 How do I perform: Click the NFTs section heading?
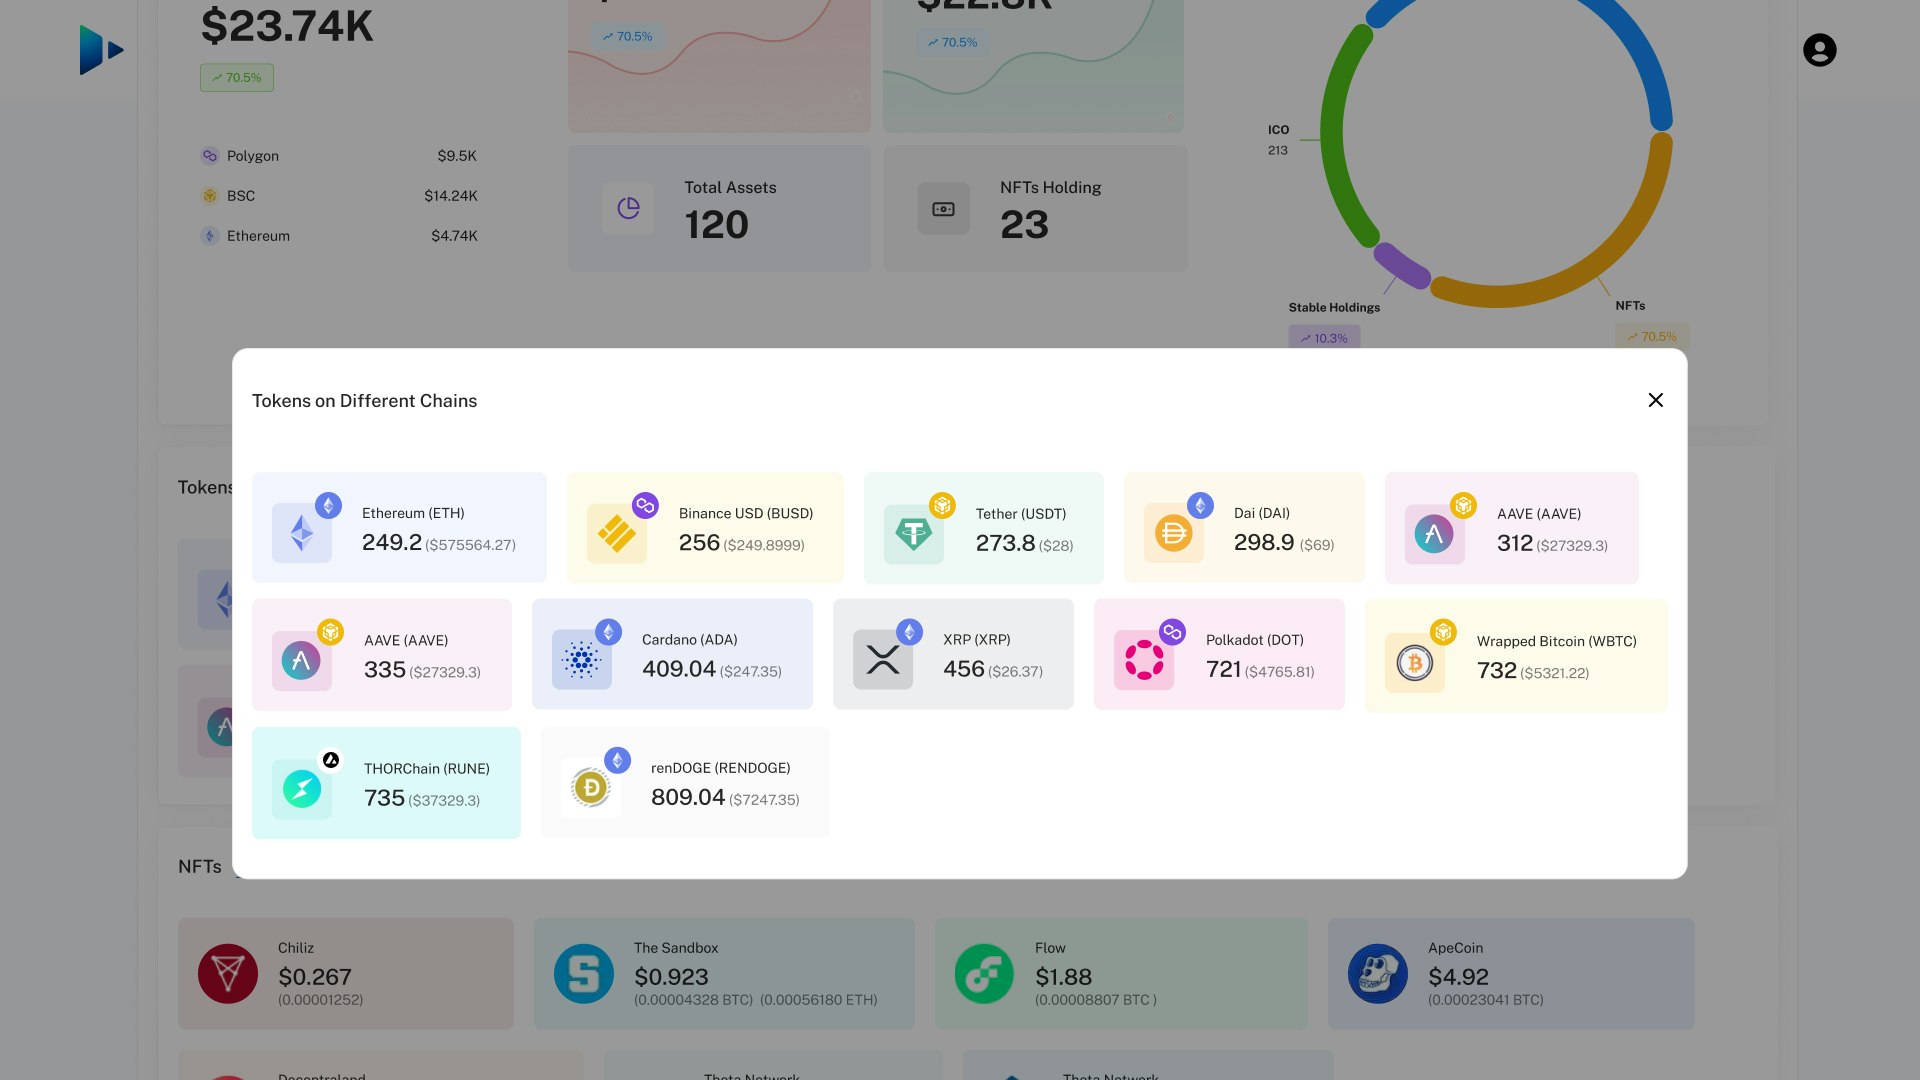[x=200, y=867]
